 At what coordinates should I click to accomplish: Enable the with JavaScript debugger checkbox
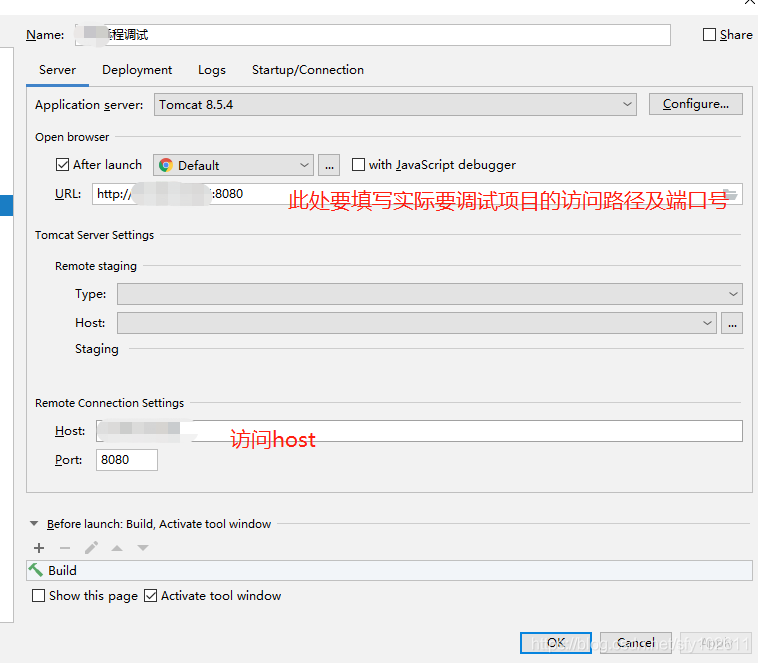point(358,165)
